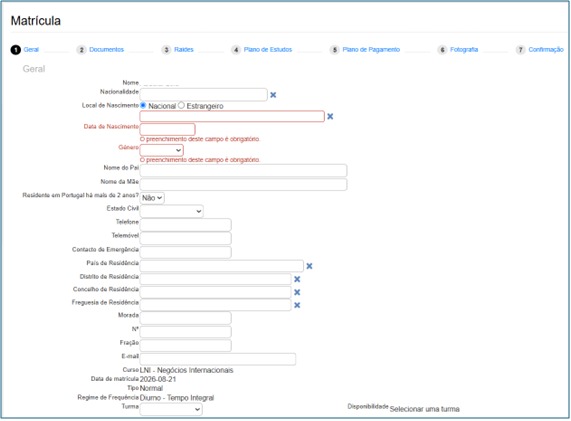The image size is (571, 421).
Task: Switch to Plano de Pagamento step
Action: pos(371,50)
